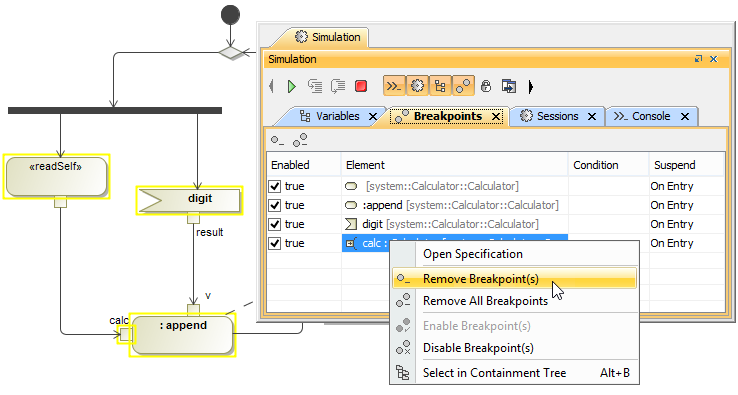738x395 pixels.
Task: Click On Entry in the calc row
Action: coord(672,243)
